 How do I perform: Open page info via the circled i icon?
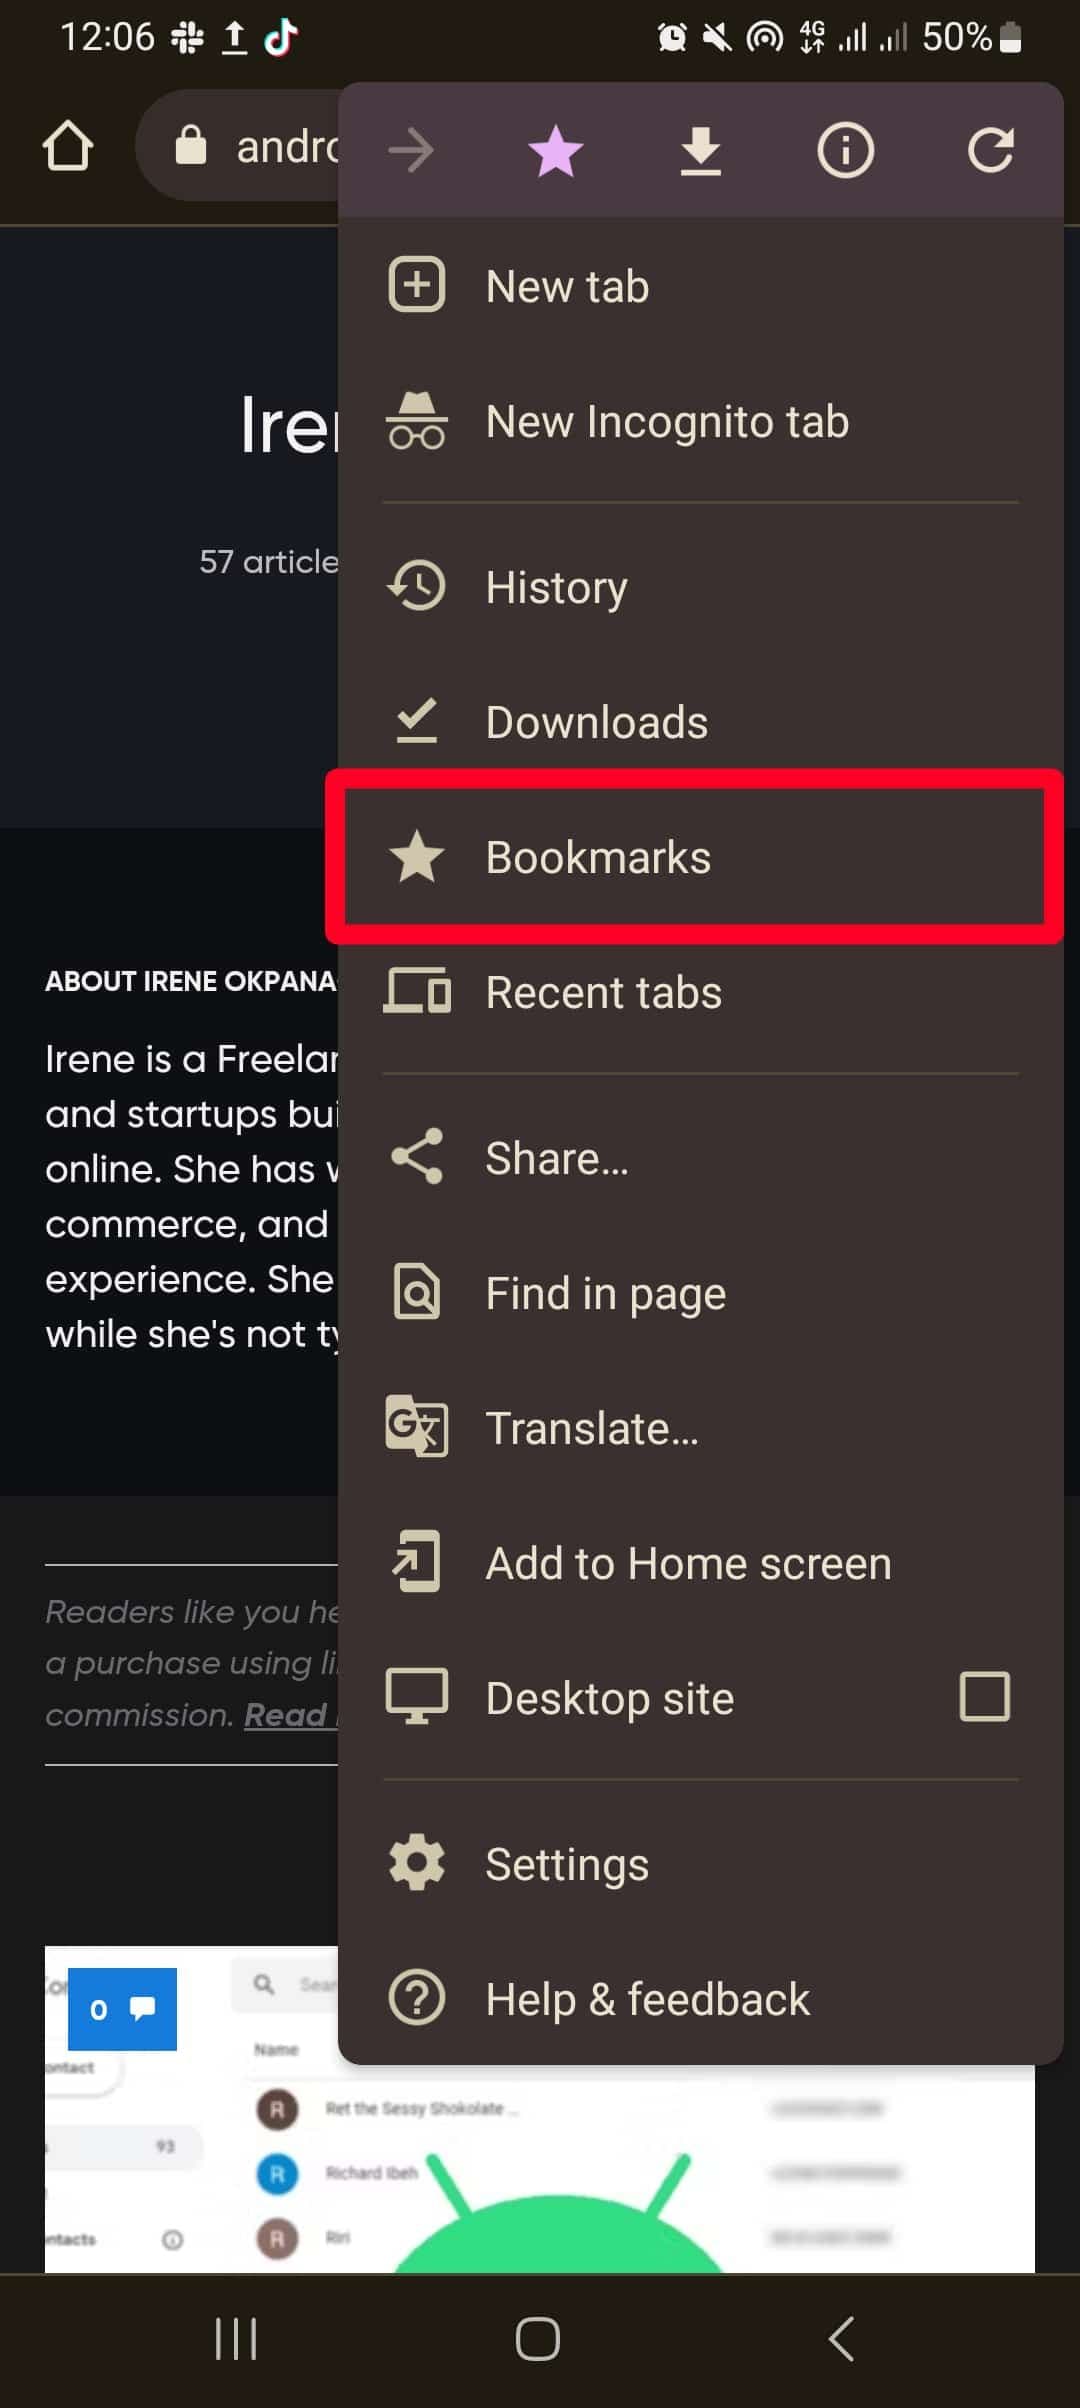845,151
